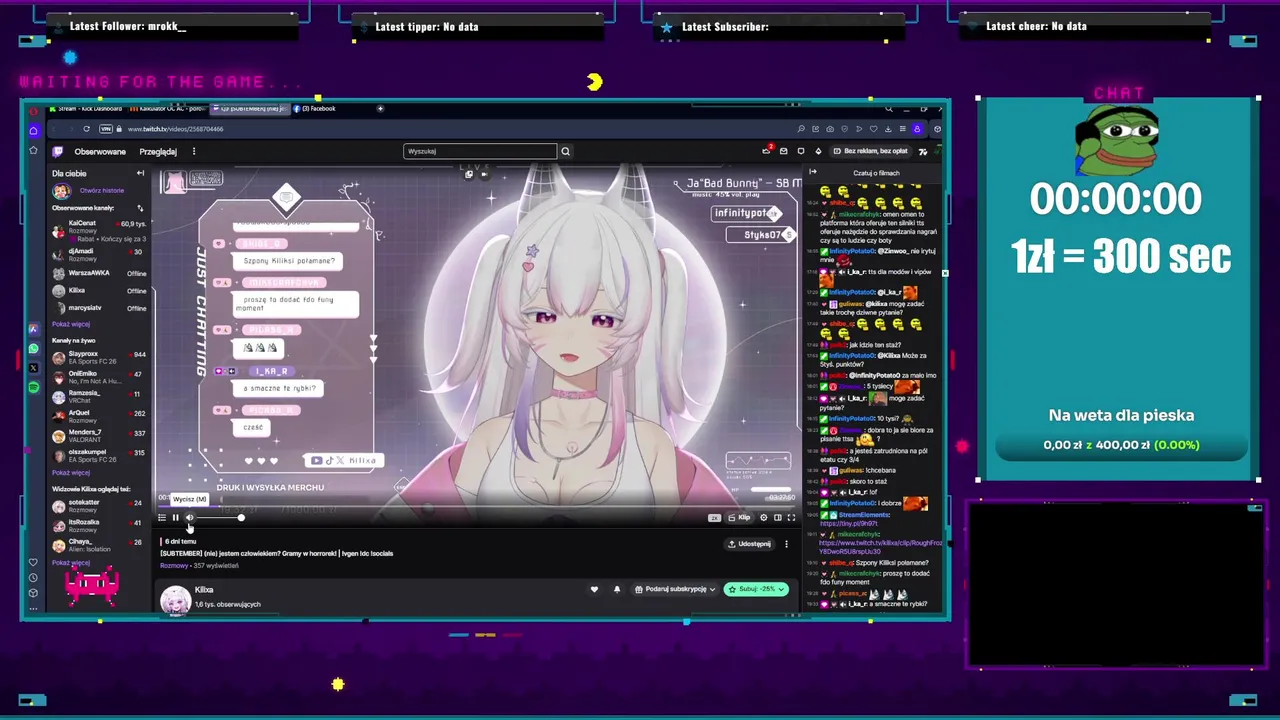Expand followed channels with Pokaż więcej

tap(71, 324)
